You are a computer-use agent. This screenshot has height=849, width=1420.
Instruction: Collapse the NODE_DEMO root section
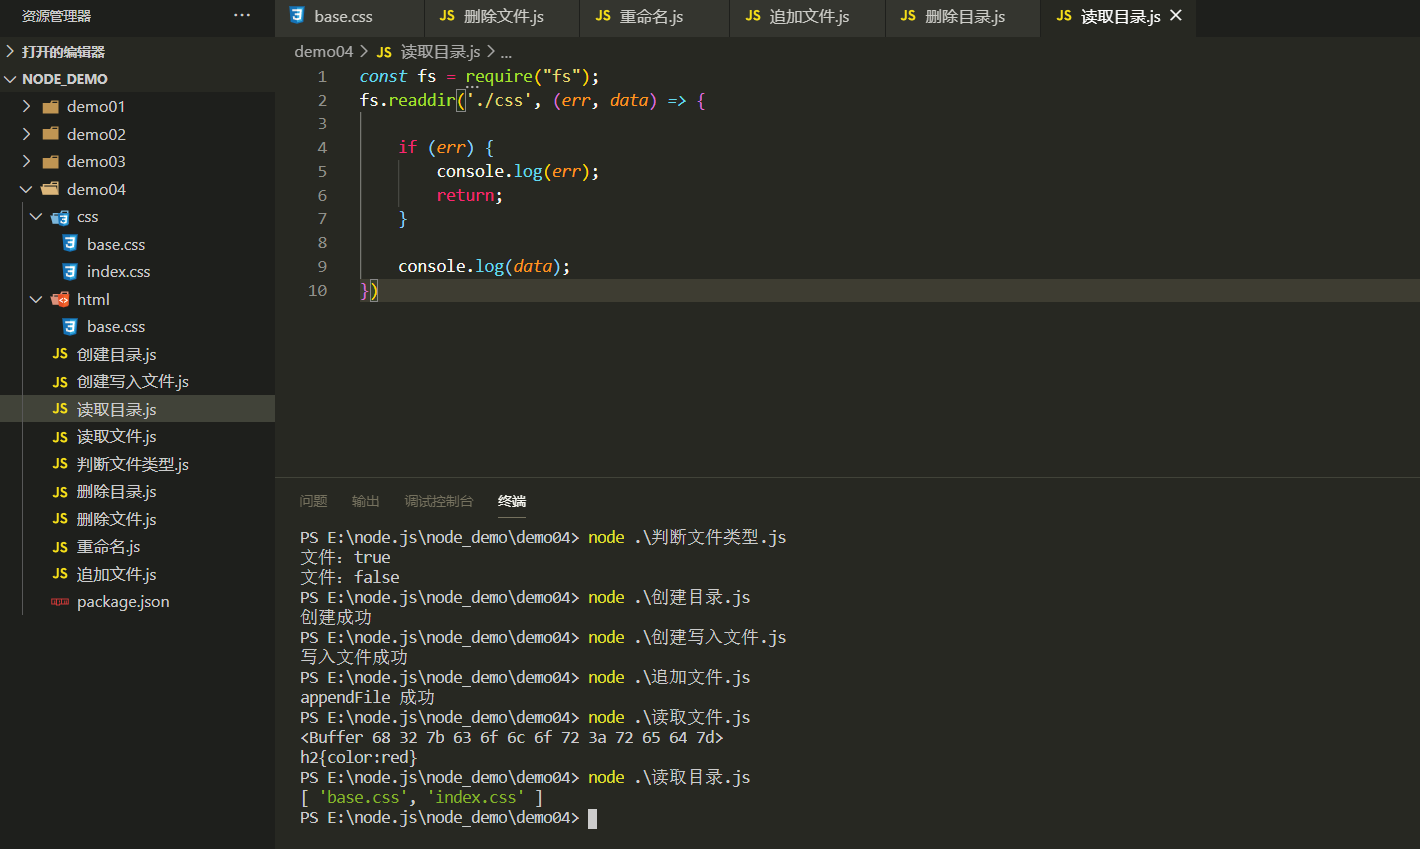point(137,79)
